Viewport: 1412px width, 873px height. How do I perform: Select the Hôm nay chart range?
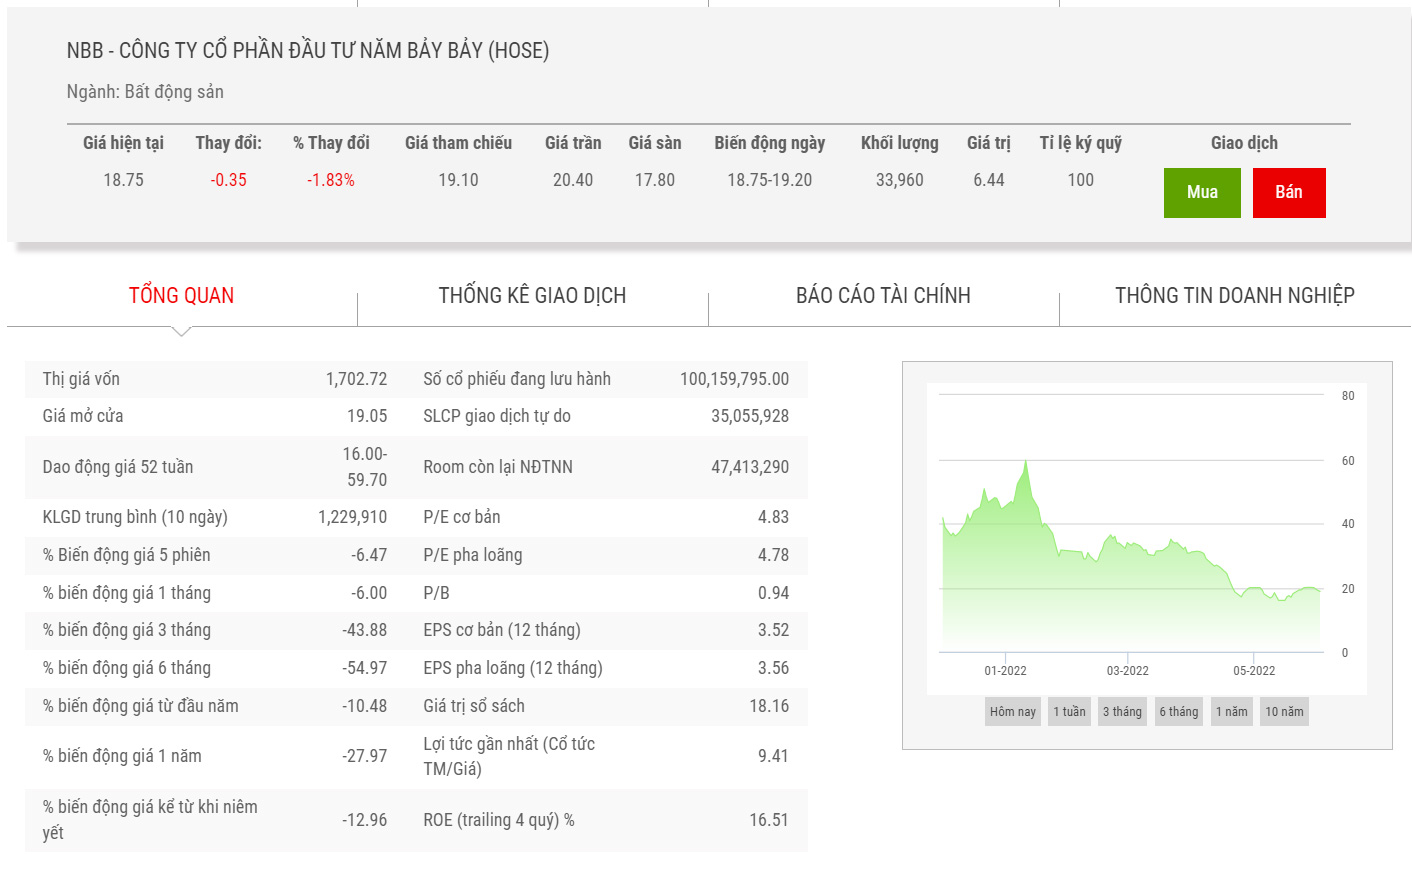[x=1012, y=712]
